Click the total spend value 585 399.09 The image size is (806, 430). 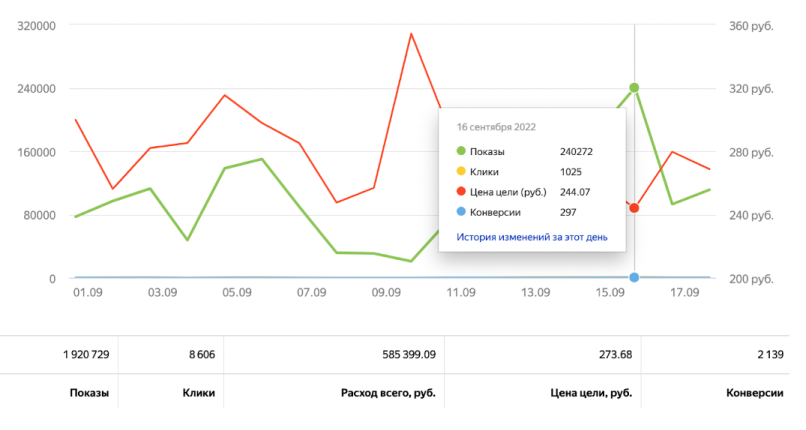tap(409, 354)
